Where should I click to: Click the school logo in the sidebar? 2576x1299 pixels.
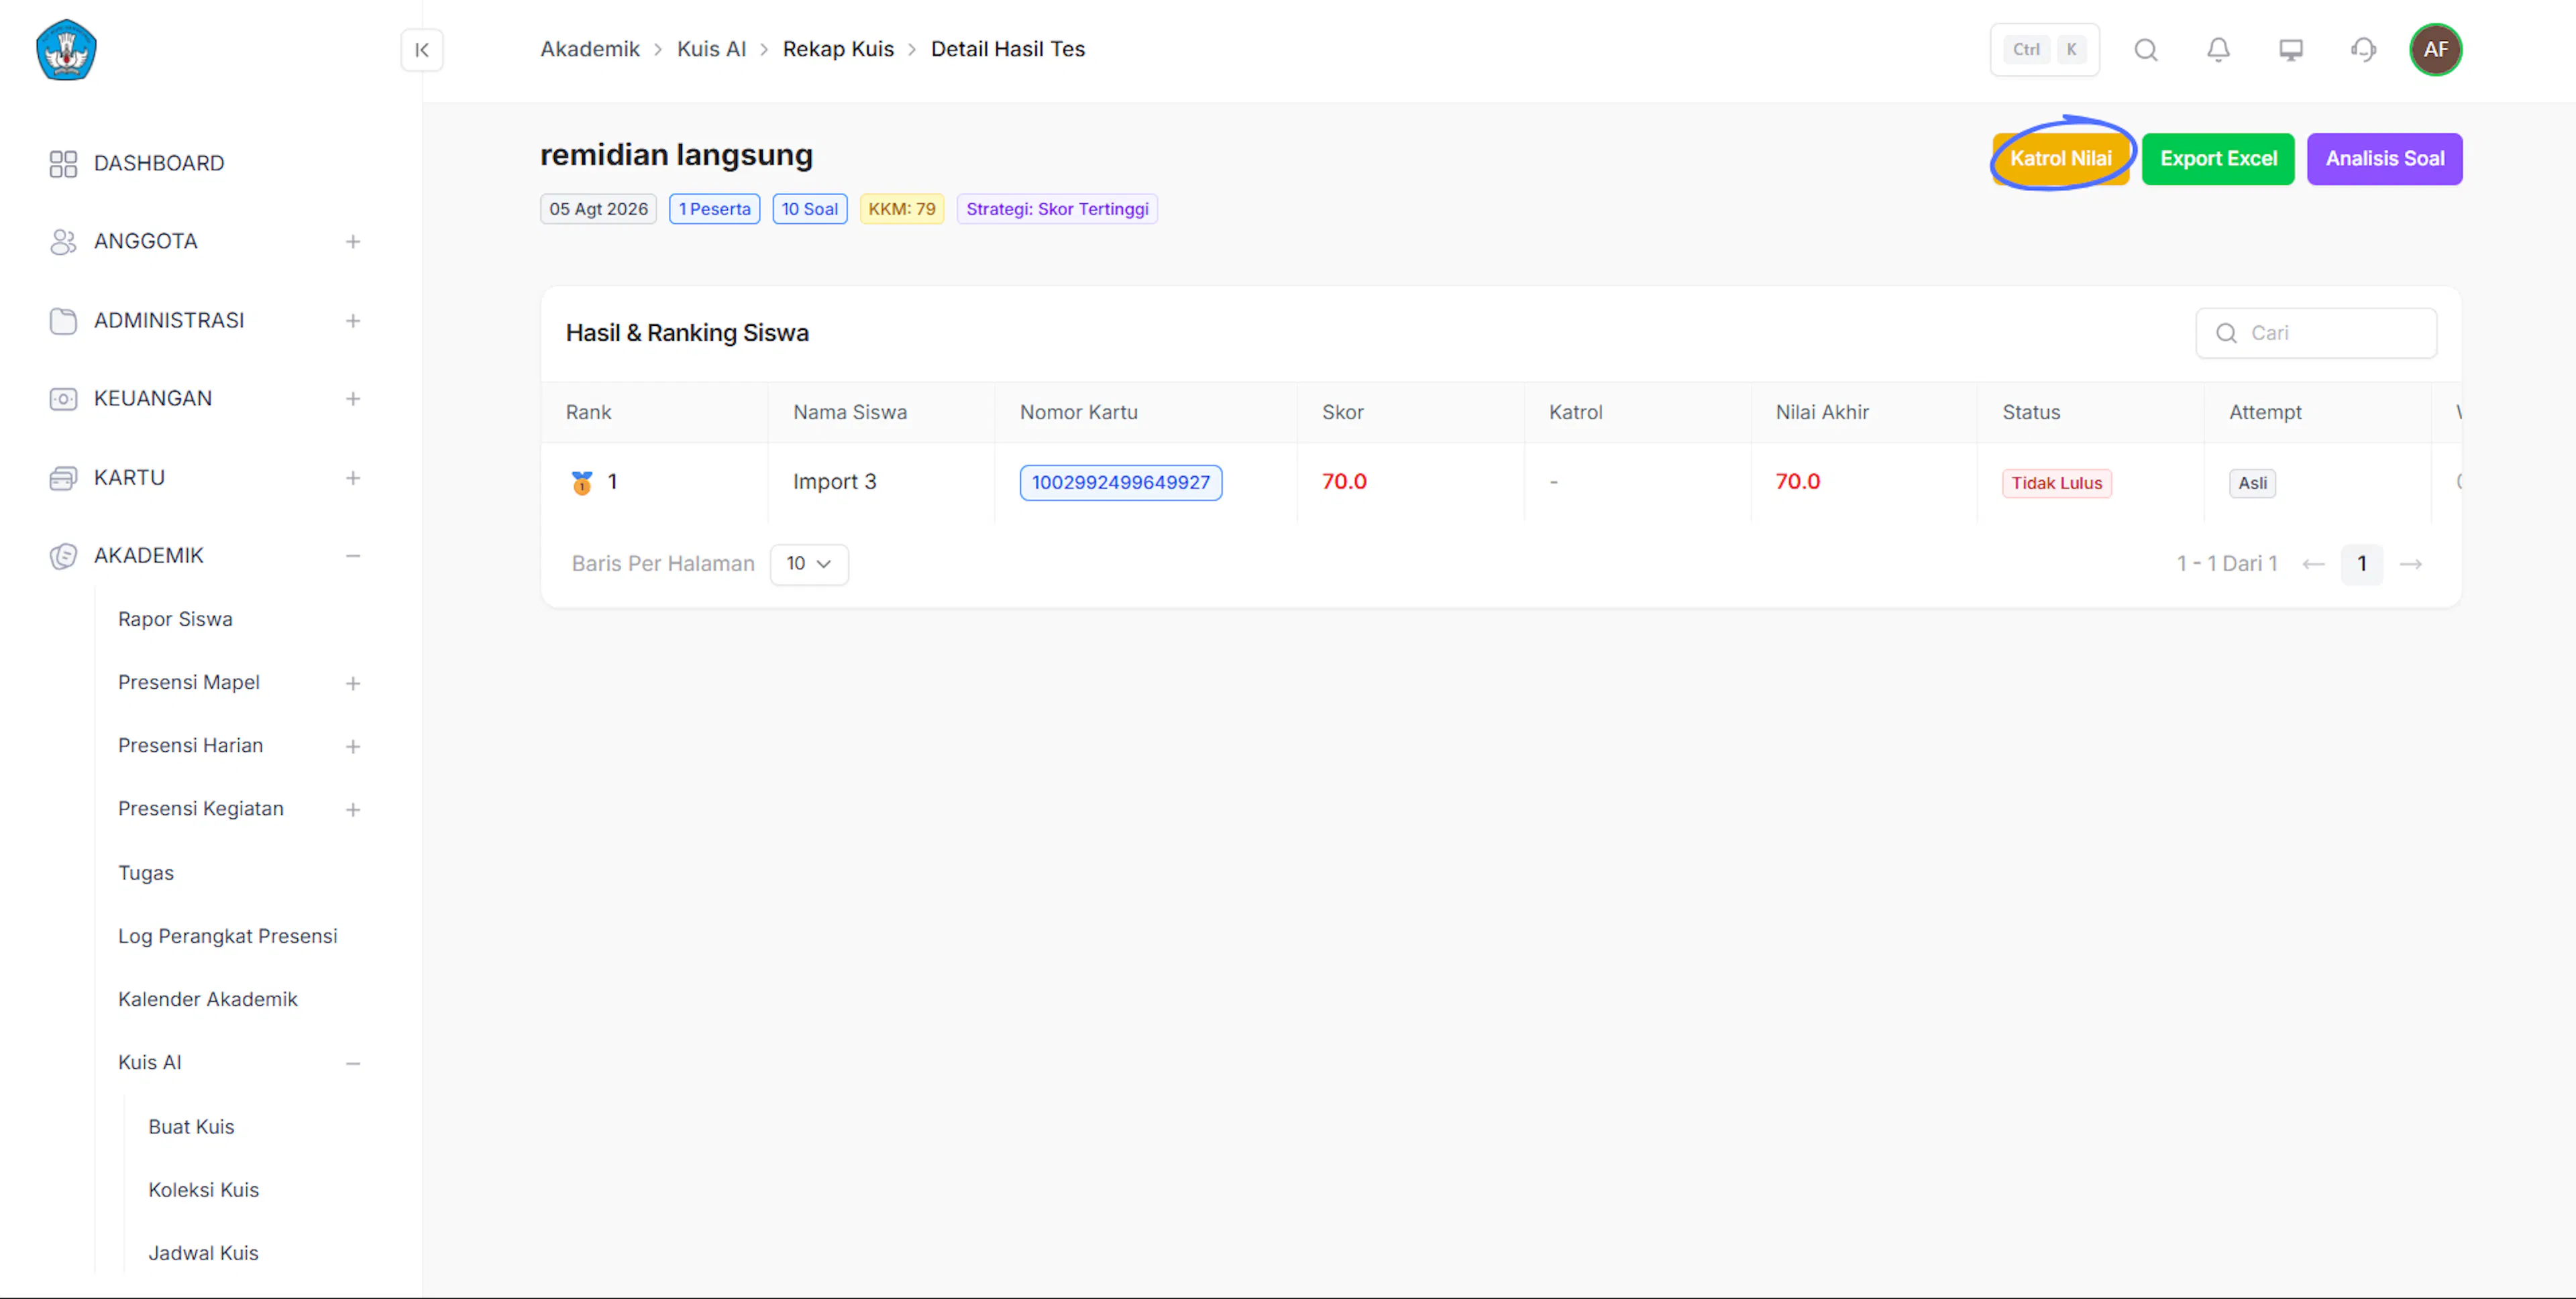[66, 50]
